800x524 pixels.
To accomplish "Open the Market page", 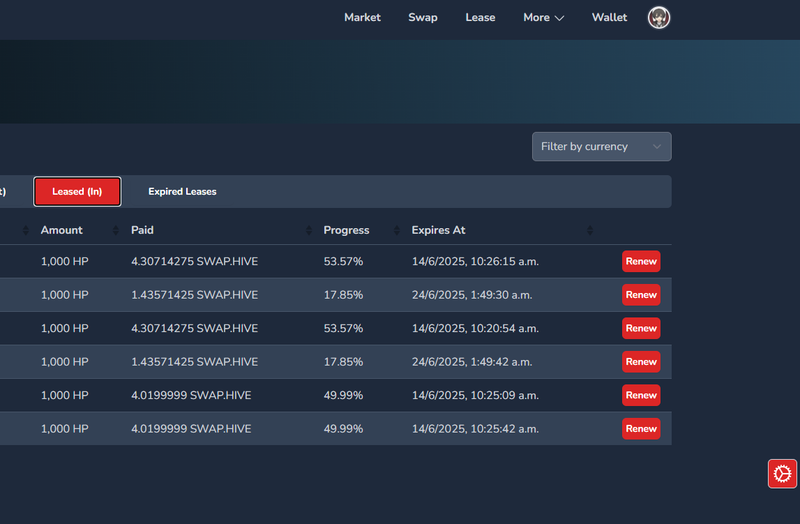I will tap(362, 18).
